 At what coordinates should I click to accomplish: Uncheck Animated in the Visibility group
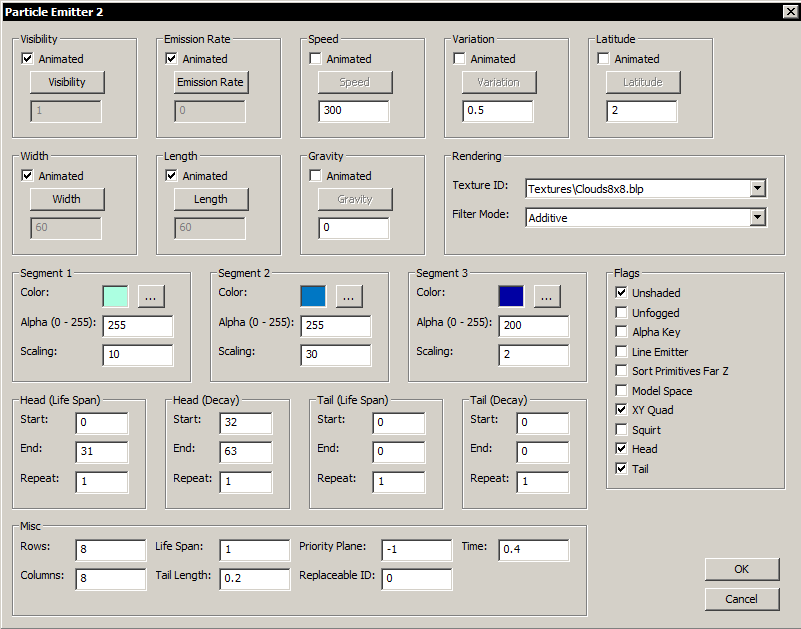tap(27, 59)
